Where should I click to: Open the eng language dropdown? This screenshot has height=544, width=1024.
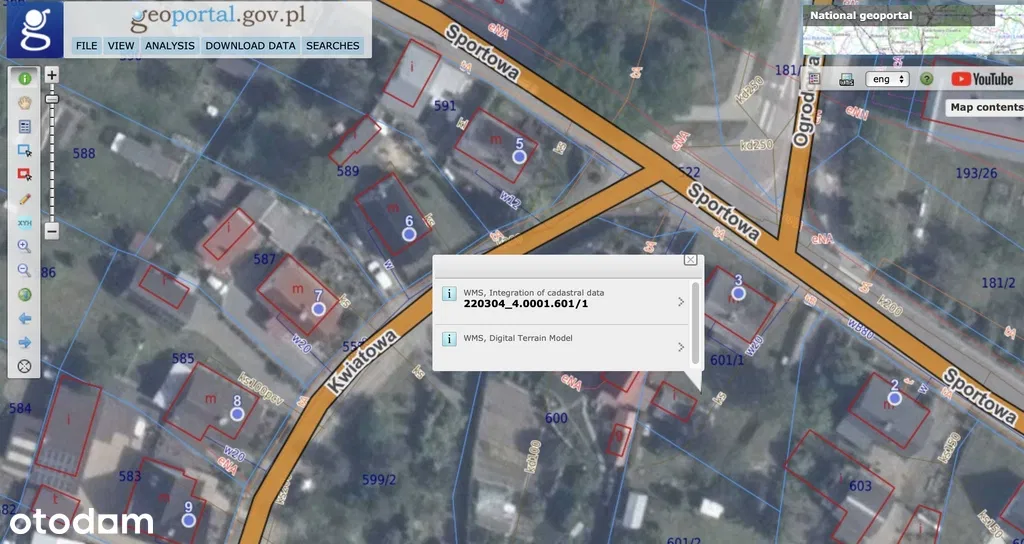(886, 79)
